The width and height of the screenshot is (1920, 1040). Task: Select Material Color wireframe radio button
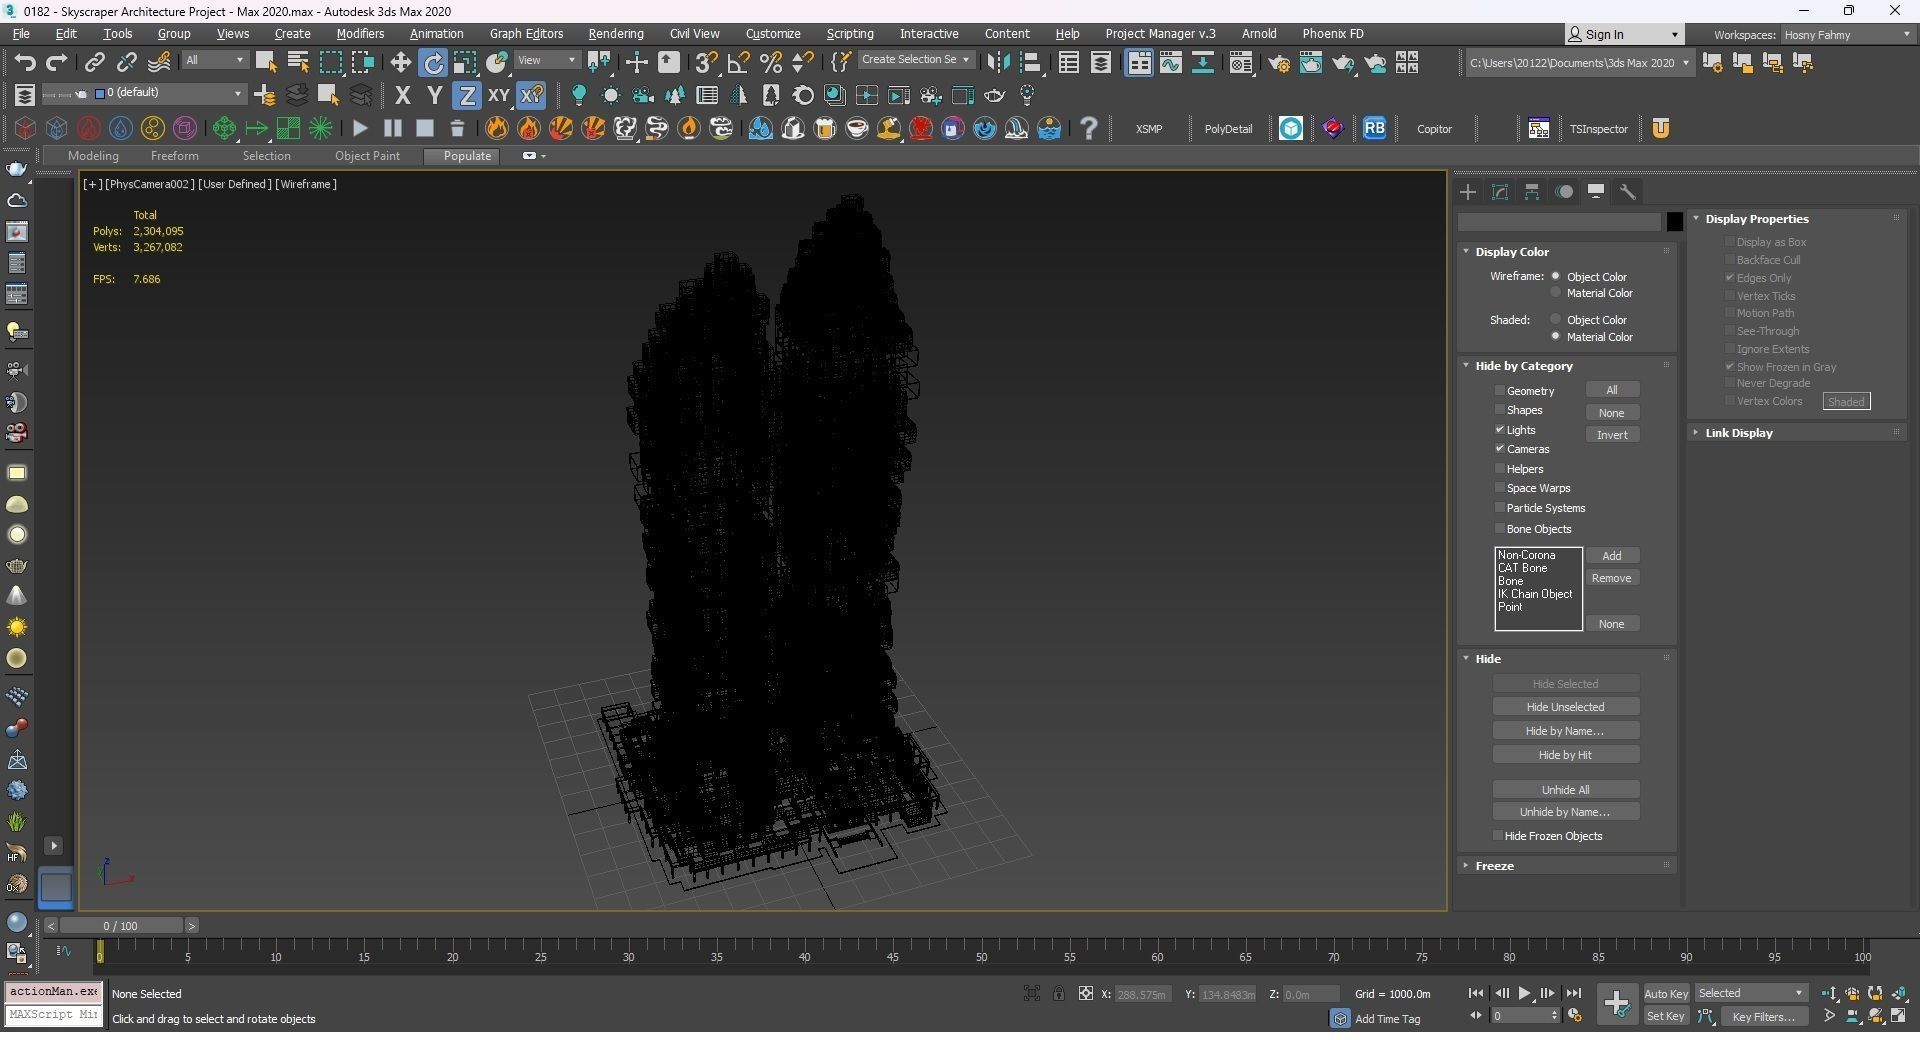1555,293
